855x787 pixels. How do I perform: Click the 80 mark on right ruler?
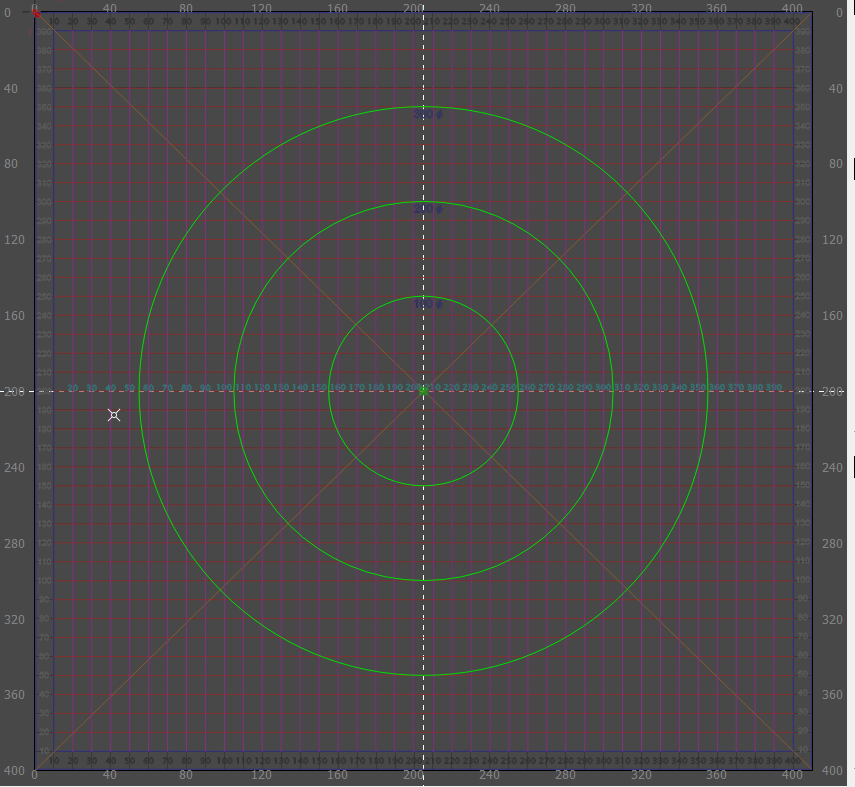tap(835, 164)
